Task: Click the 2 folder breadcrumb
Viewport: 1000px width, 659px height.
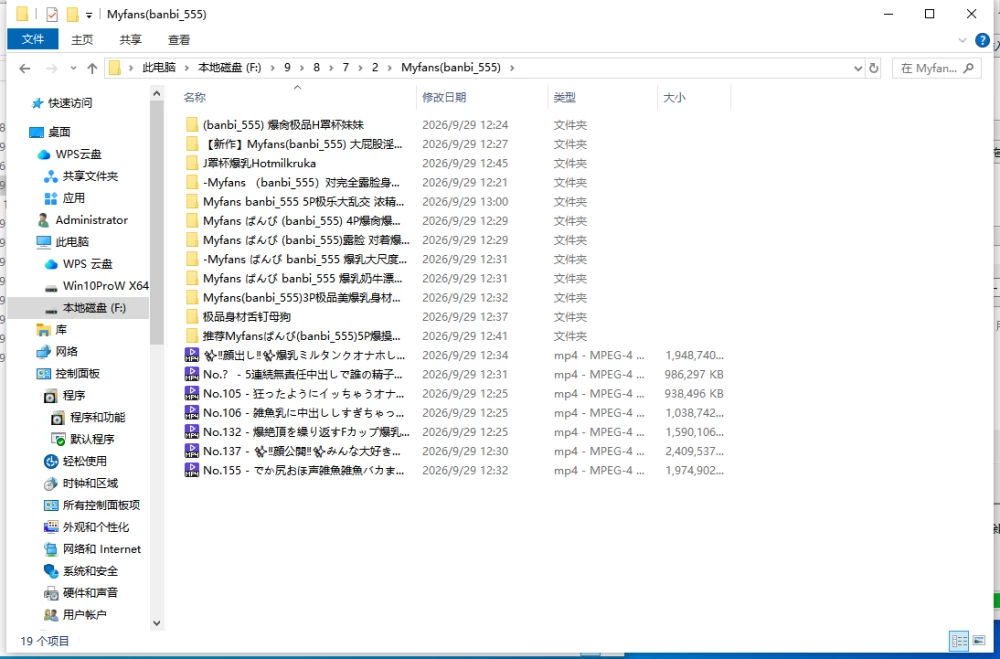Action: (x=375, y=68)
